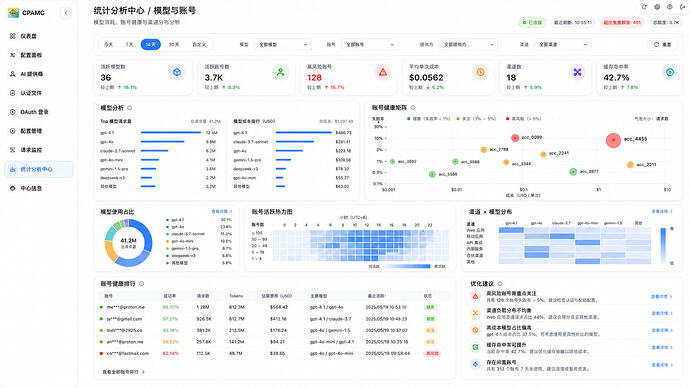Click the teal icon on the 缓存命中率 card

click(670, 72)
